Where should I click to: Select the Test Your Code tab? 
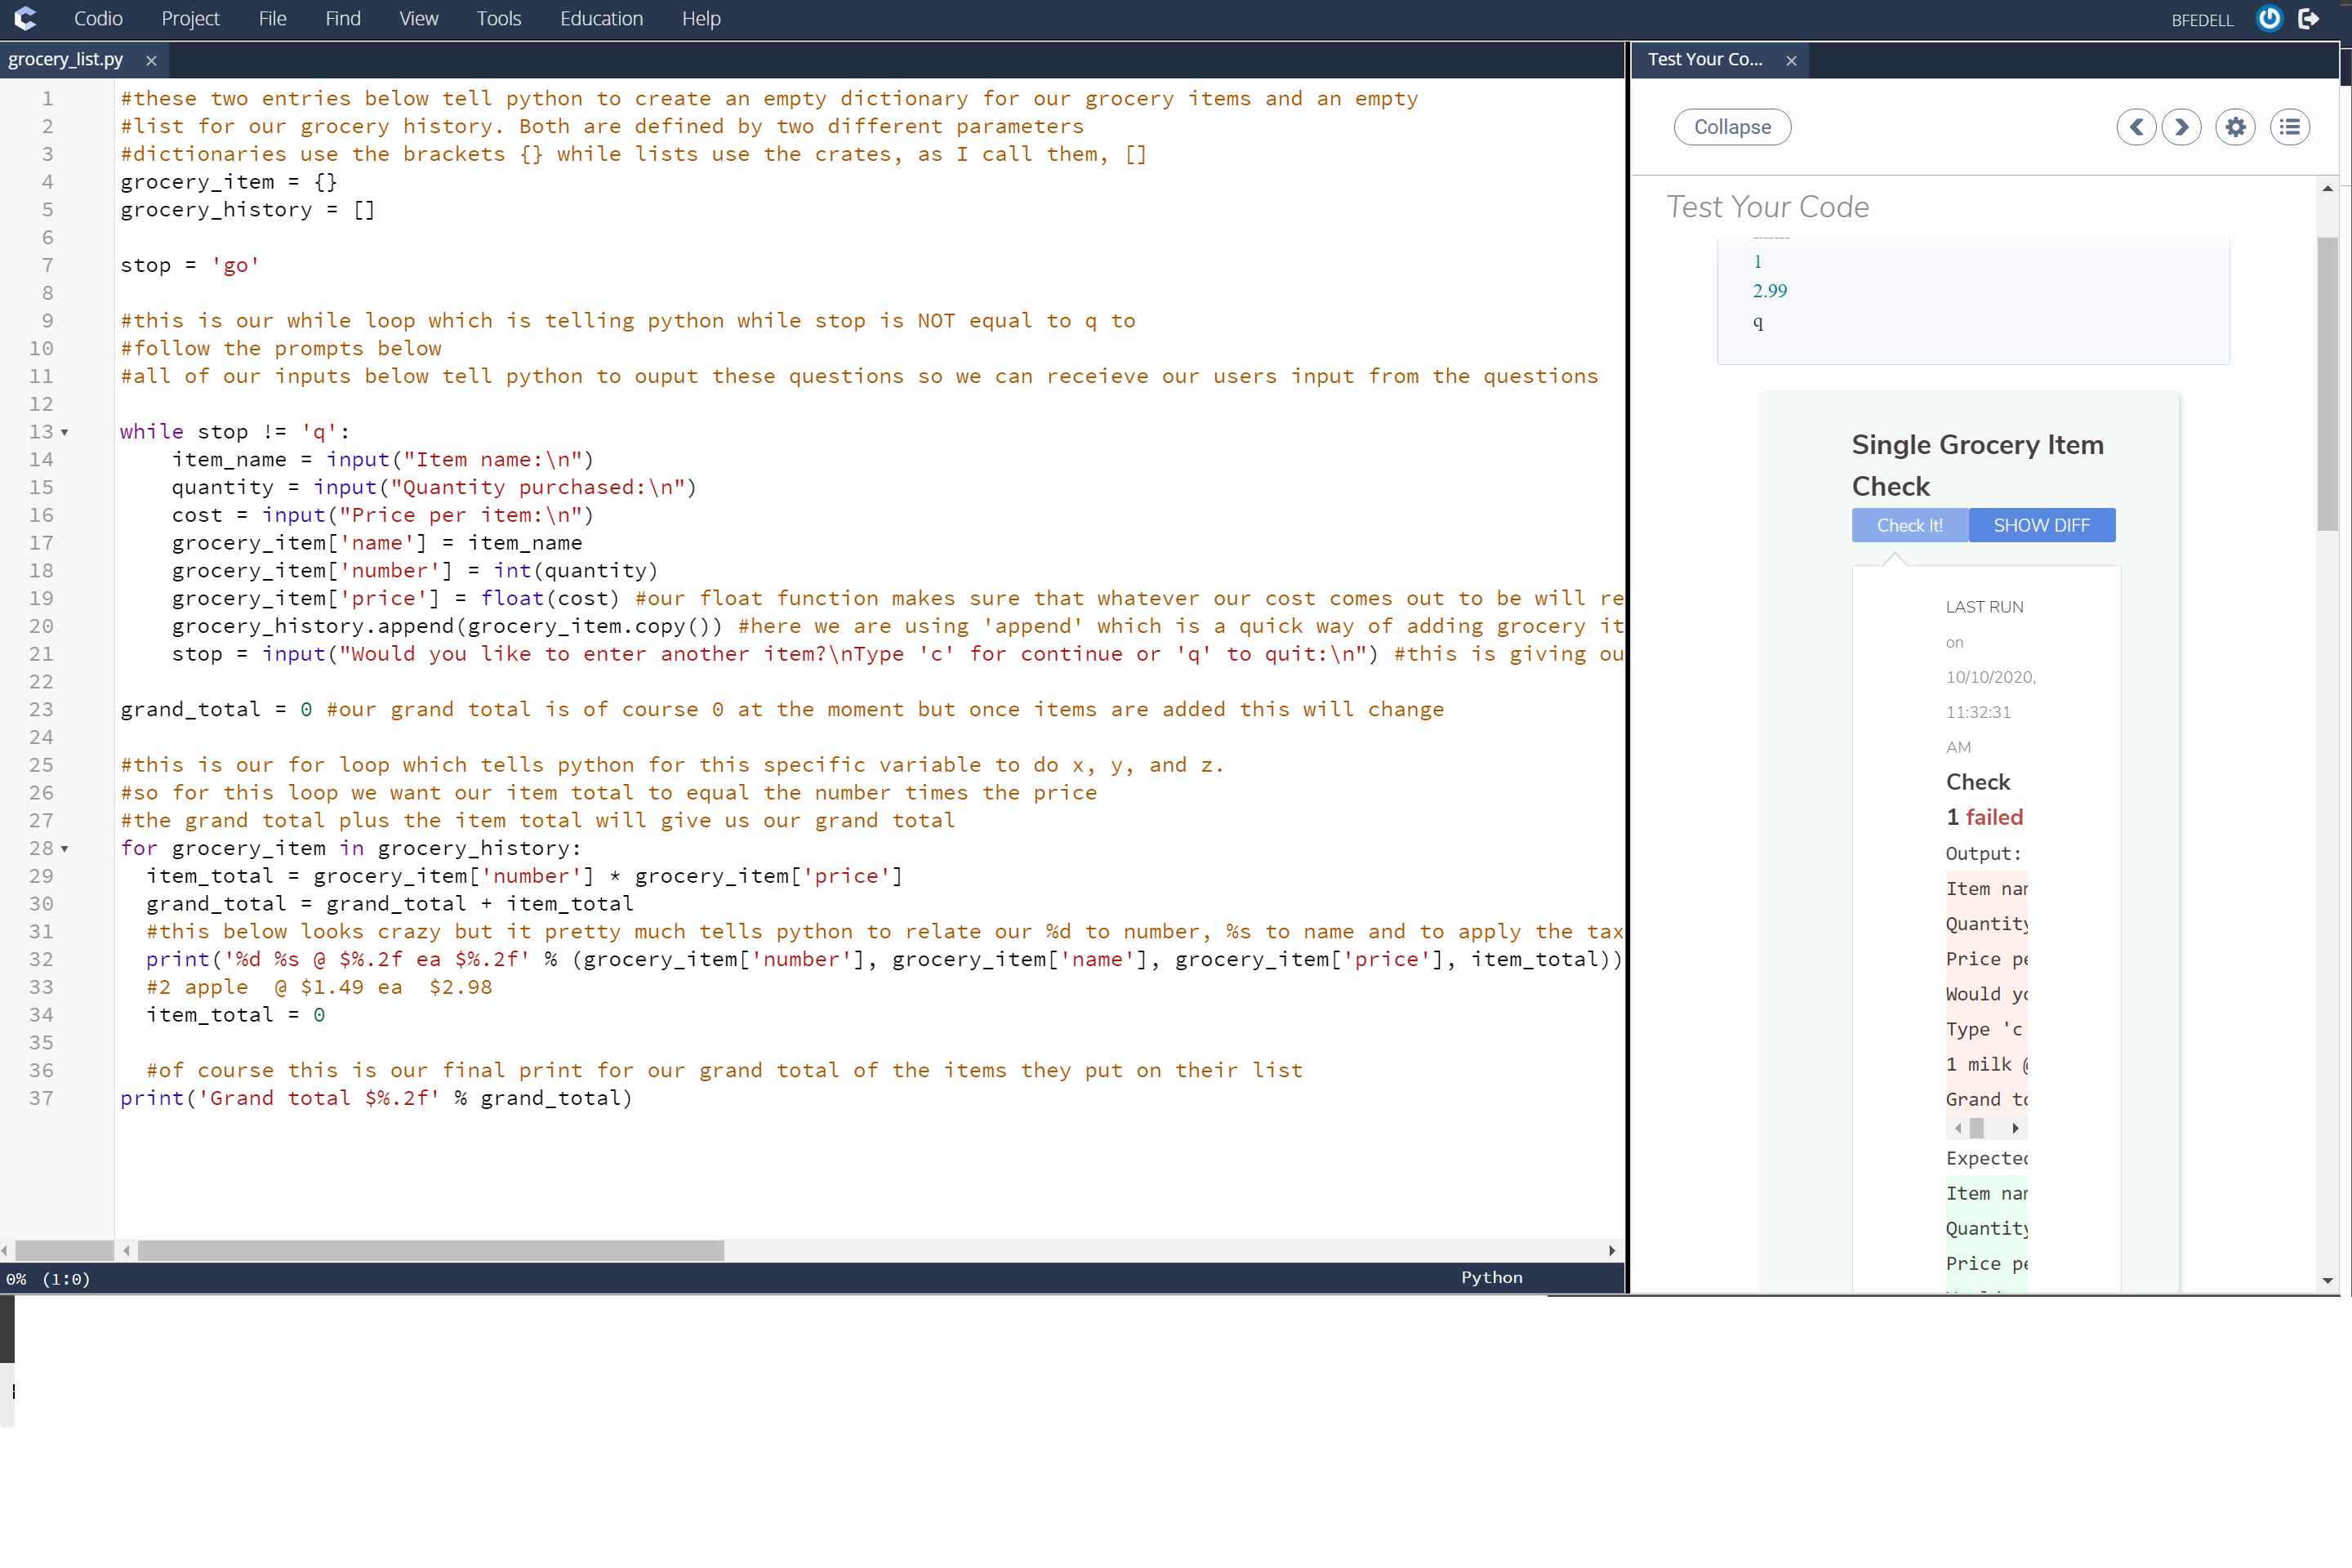1705,59
